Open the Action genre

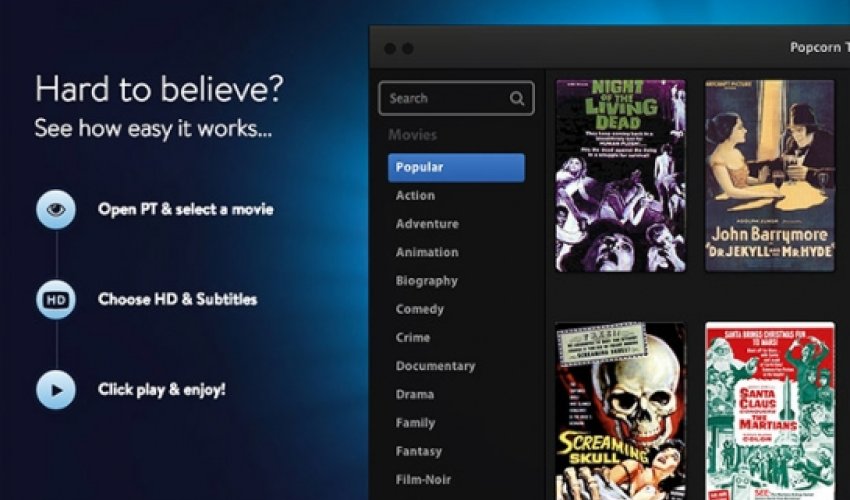pos(415,196)
